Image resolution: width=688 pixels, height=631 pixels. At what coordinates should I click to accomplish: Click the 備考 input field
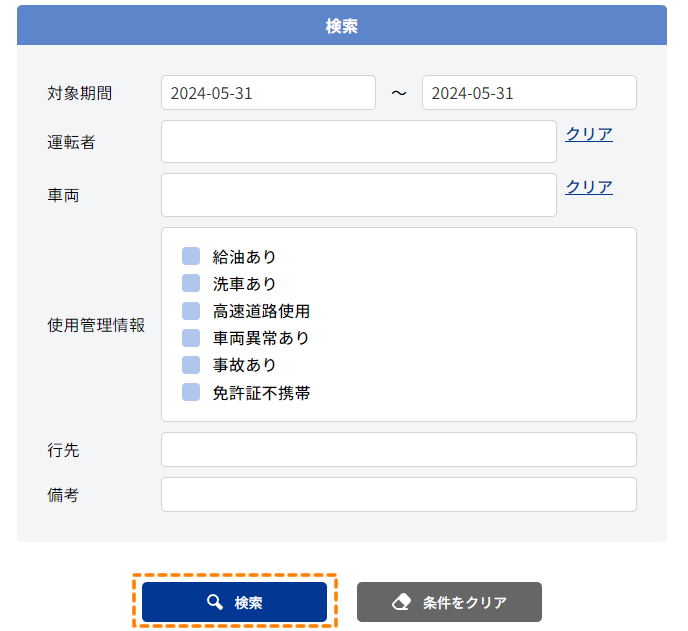[398, 495]
